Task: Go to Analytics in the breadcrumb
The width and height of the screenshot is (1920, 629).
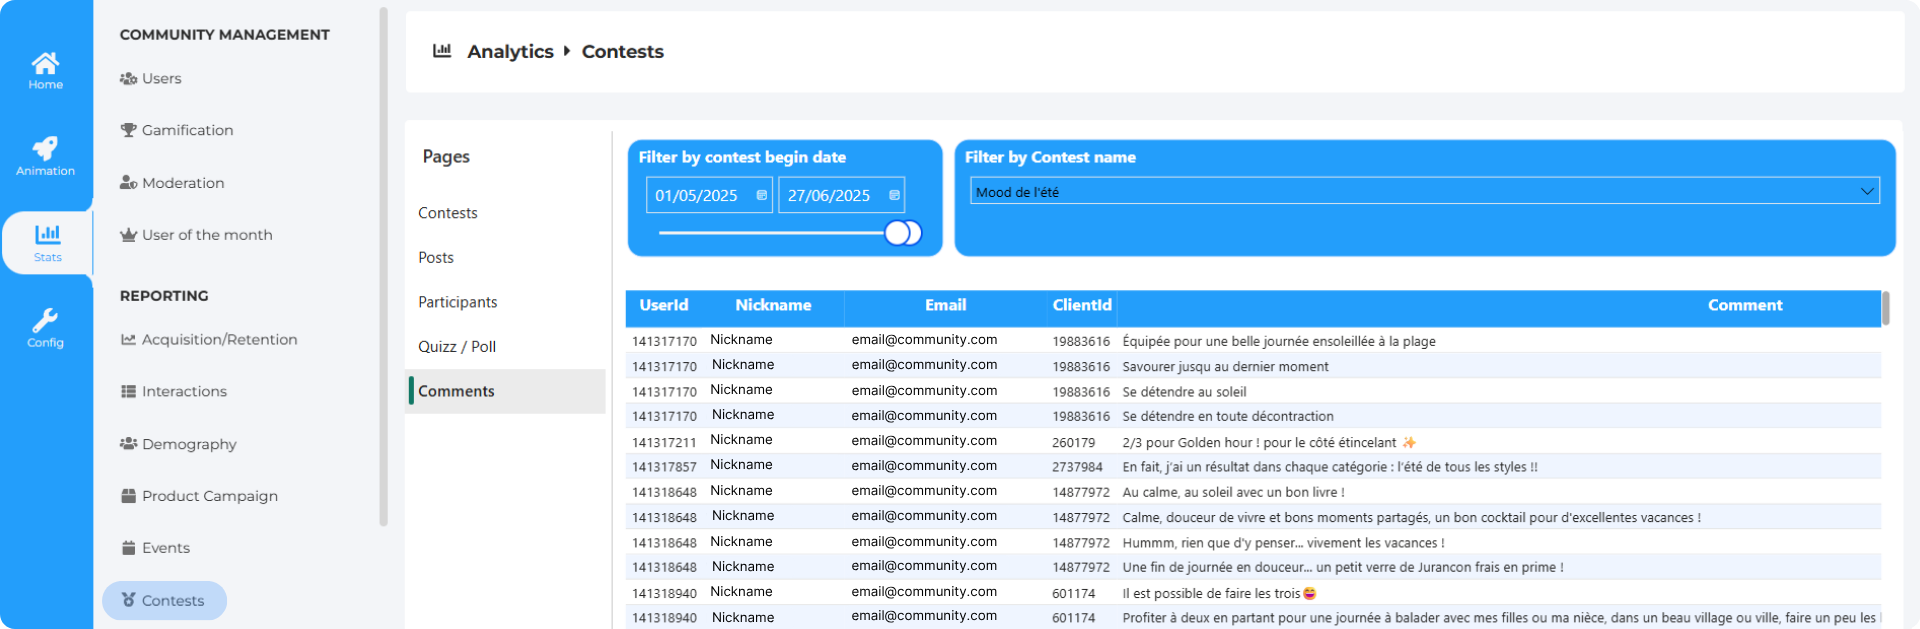Action: coord(510,52)
